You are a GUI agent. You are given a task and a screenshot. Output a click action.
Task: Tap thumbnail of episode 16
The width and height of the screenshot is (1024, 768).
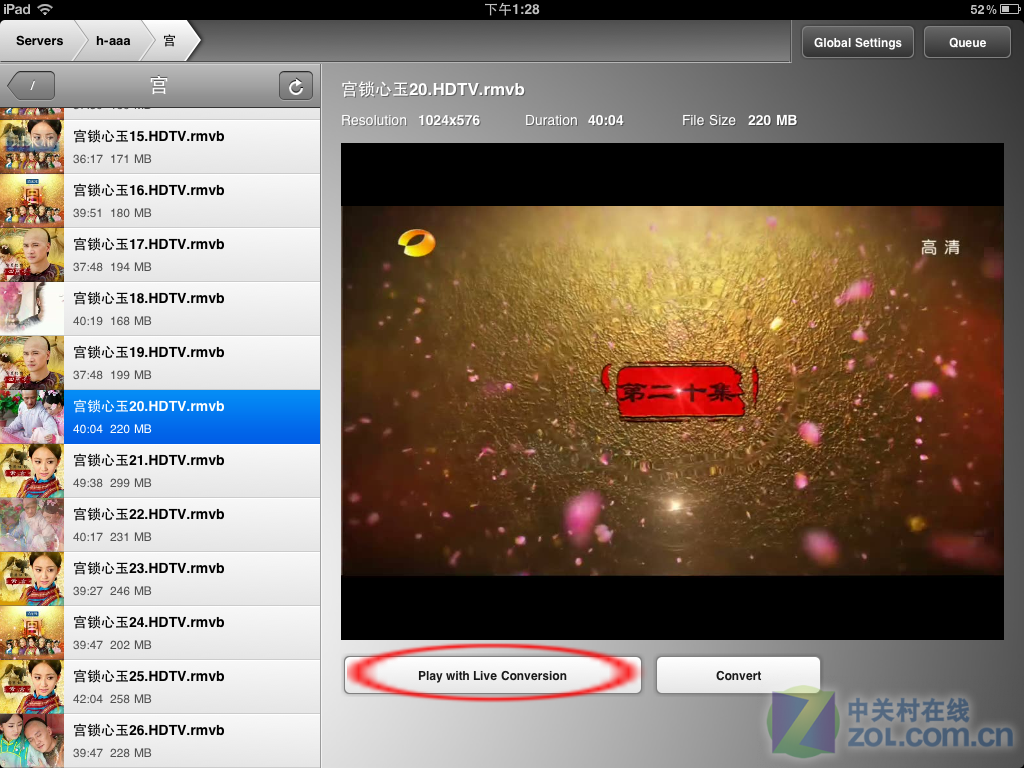coord(32,201)
